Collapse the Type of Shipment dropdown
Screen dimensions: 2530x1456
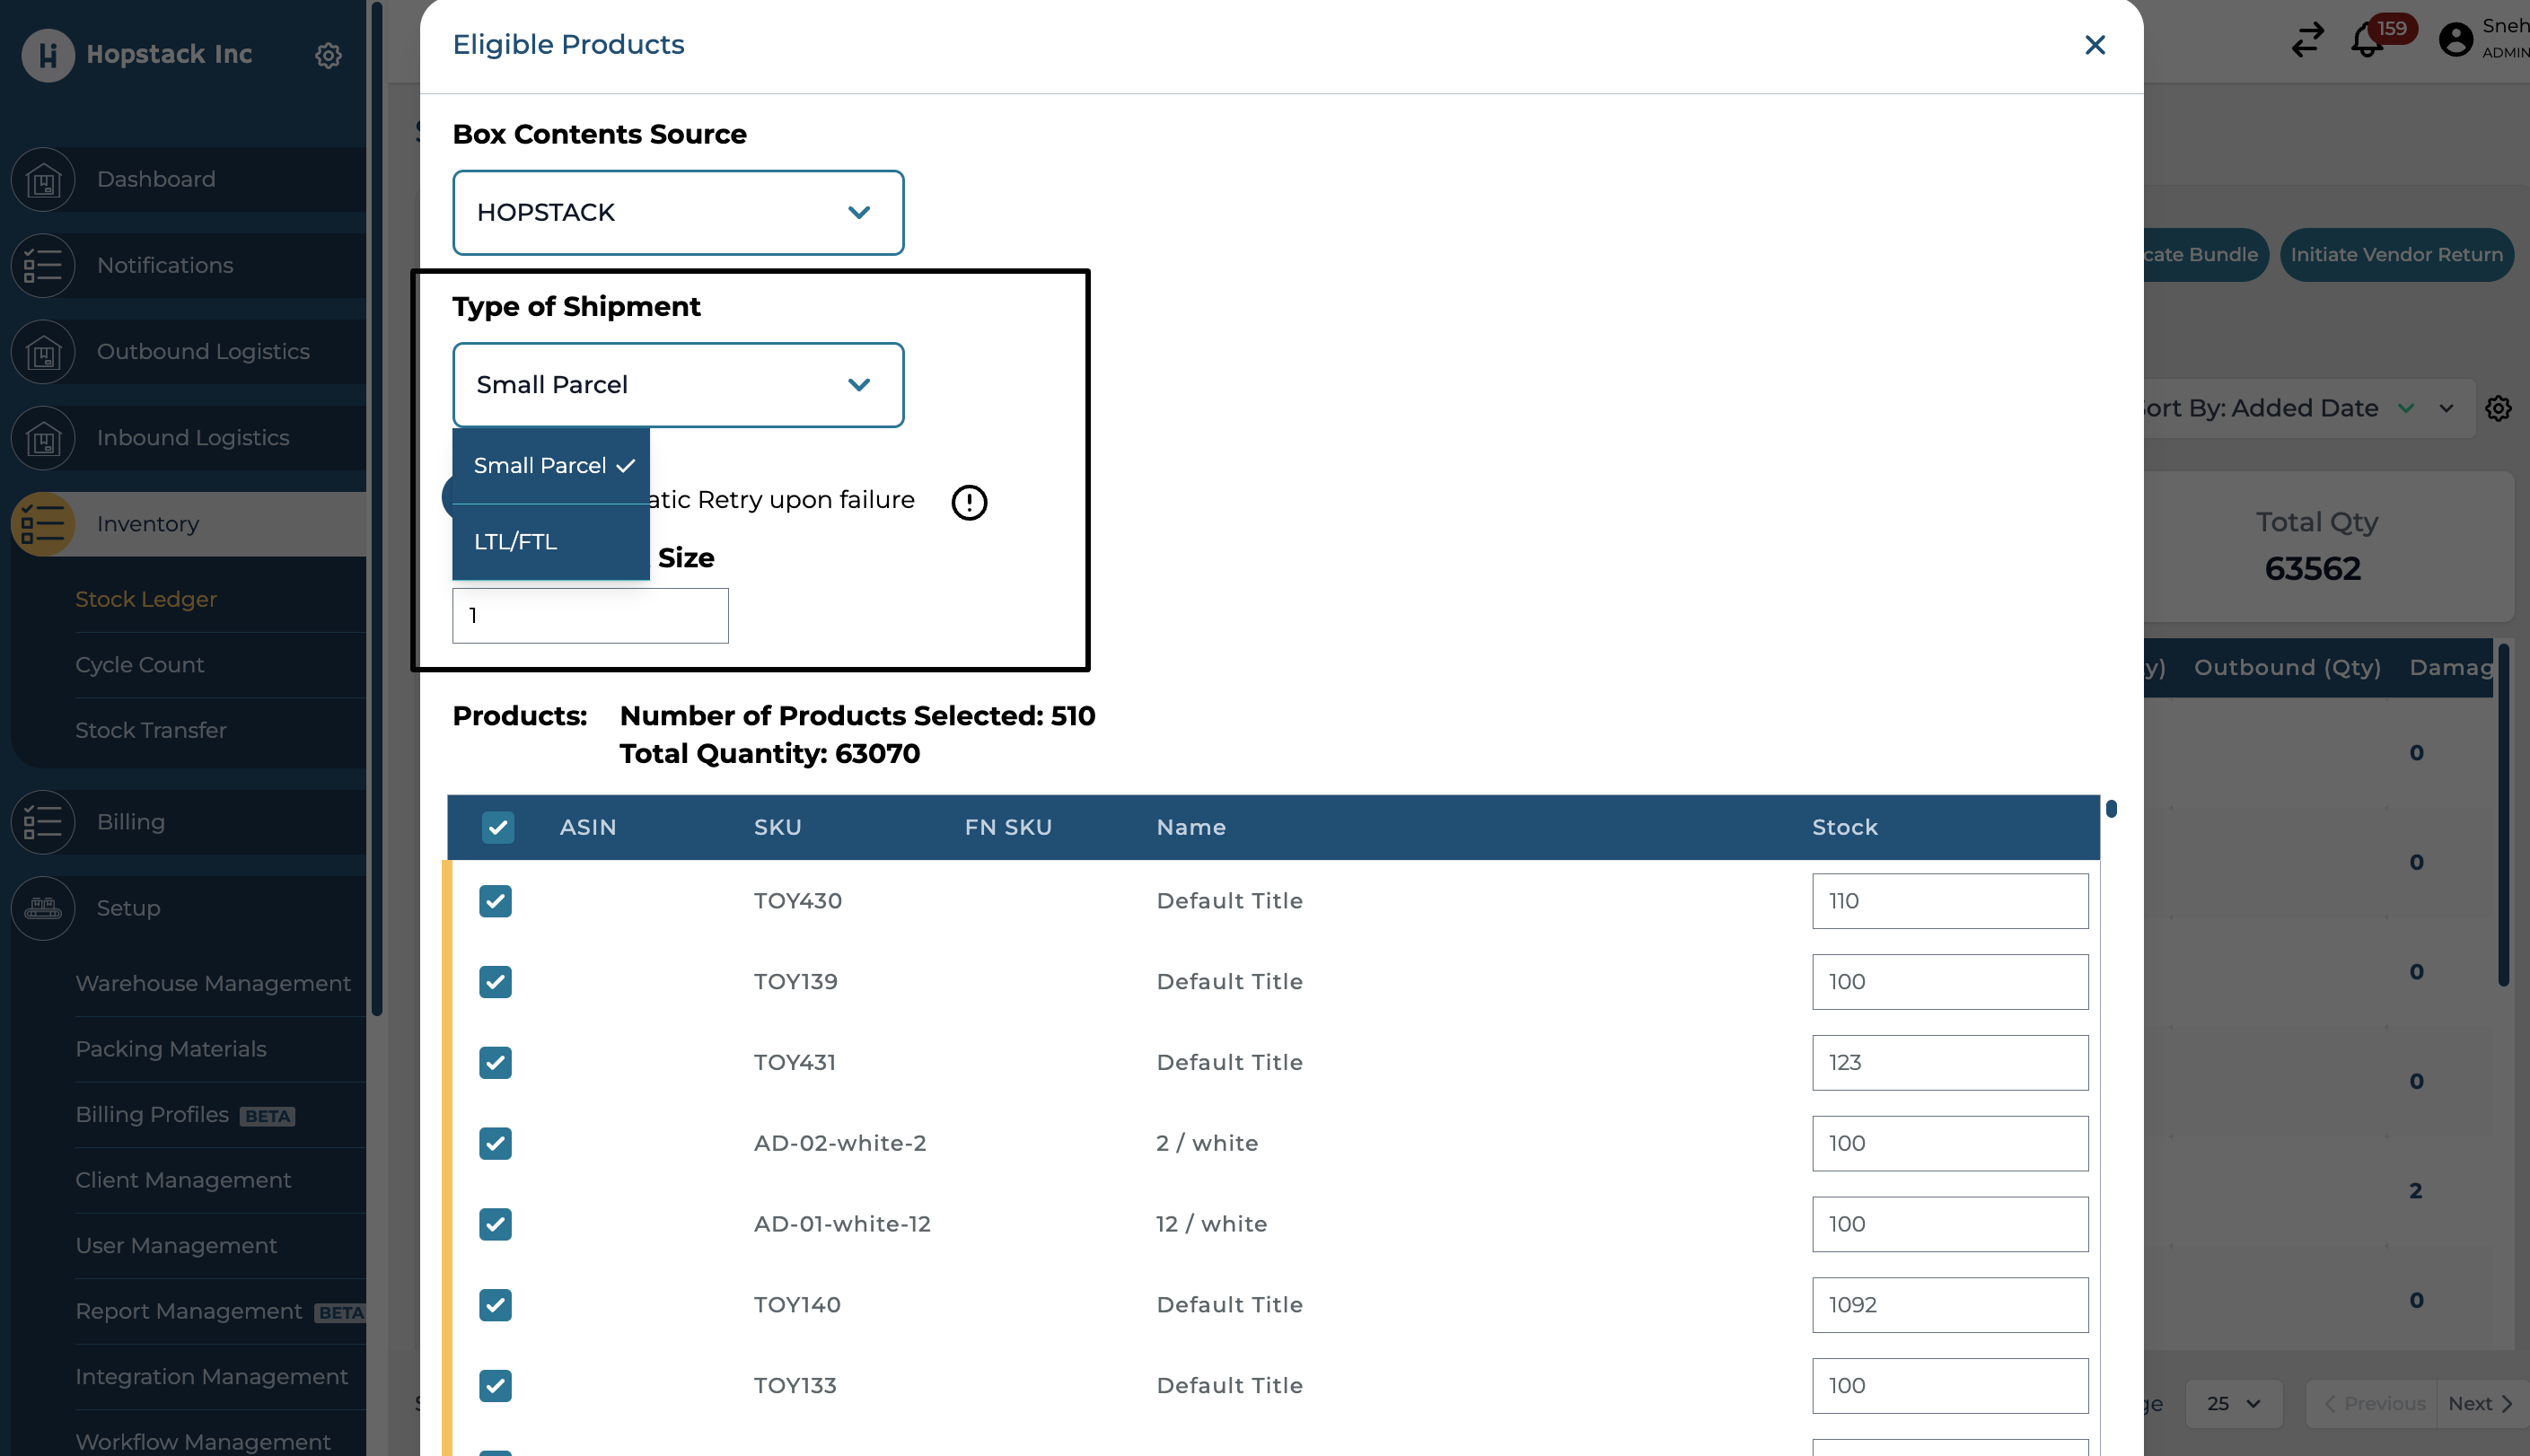[678, 385]
